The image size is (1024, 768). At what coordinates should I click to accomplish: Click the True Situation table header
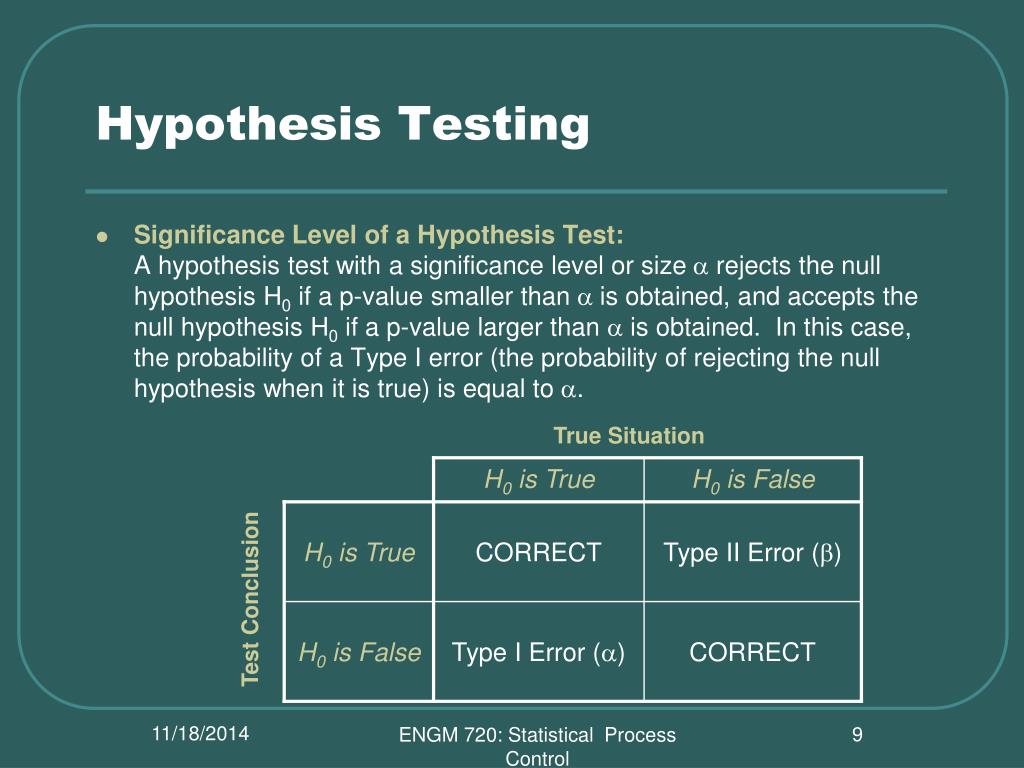(629, 436)
